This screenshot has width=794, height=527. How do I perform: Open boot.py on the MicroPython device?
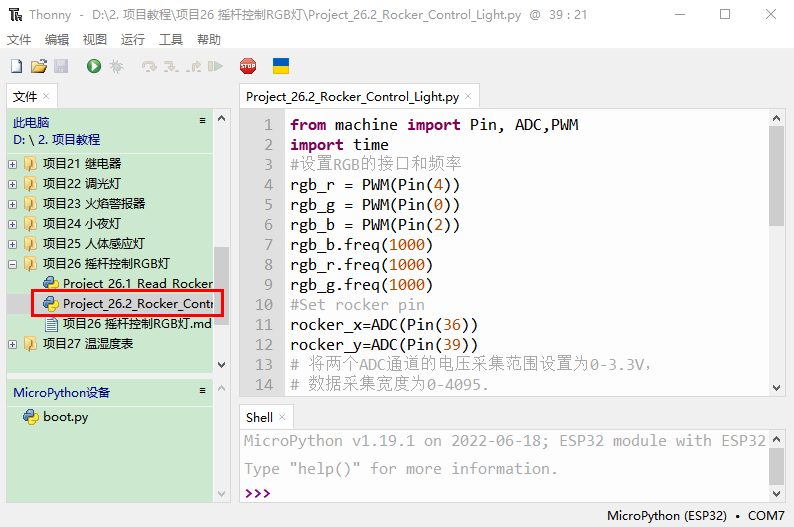click(65, 417)
